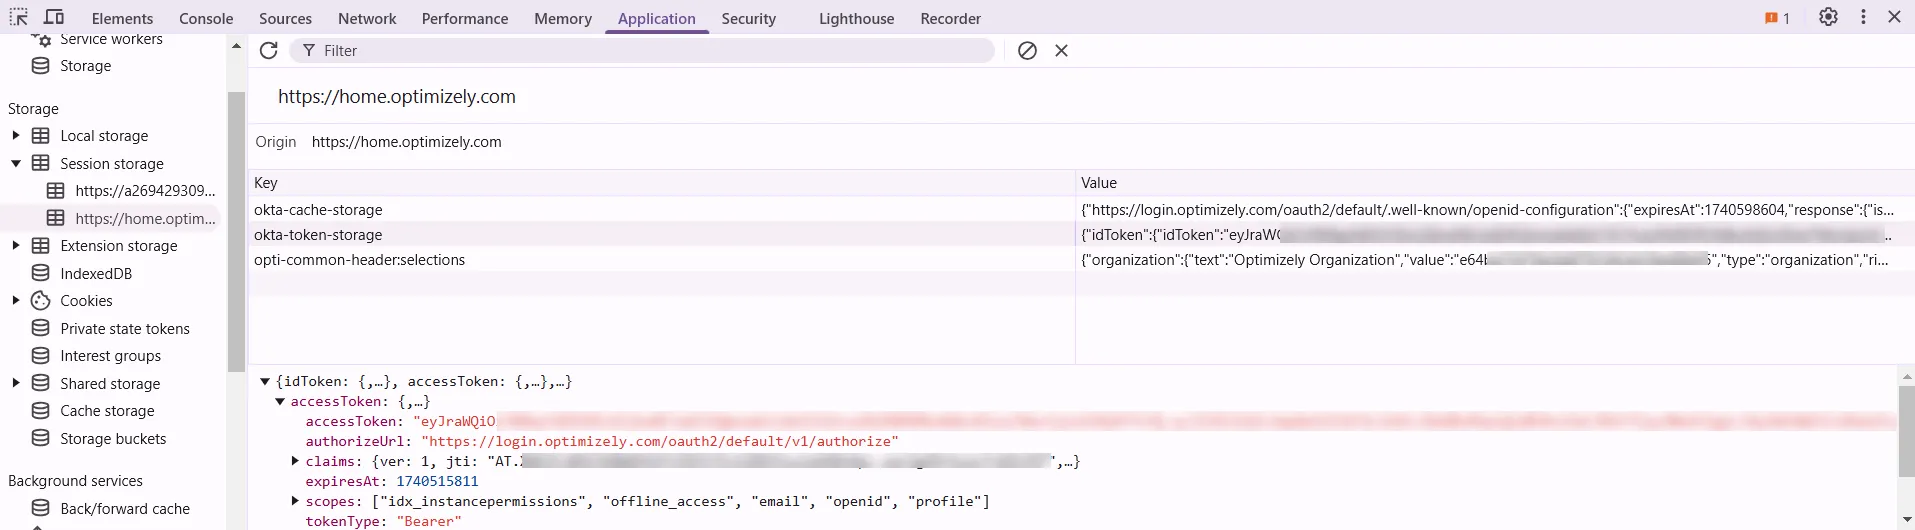The image size is (1915, 530).
Task: Select the opti-common-header:selections row
Action: [1081, 259]
